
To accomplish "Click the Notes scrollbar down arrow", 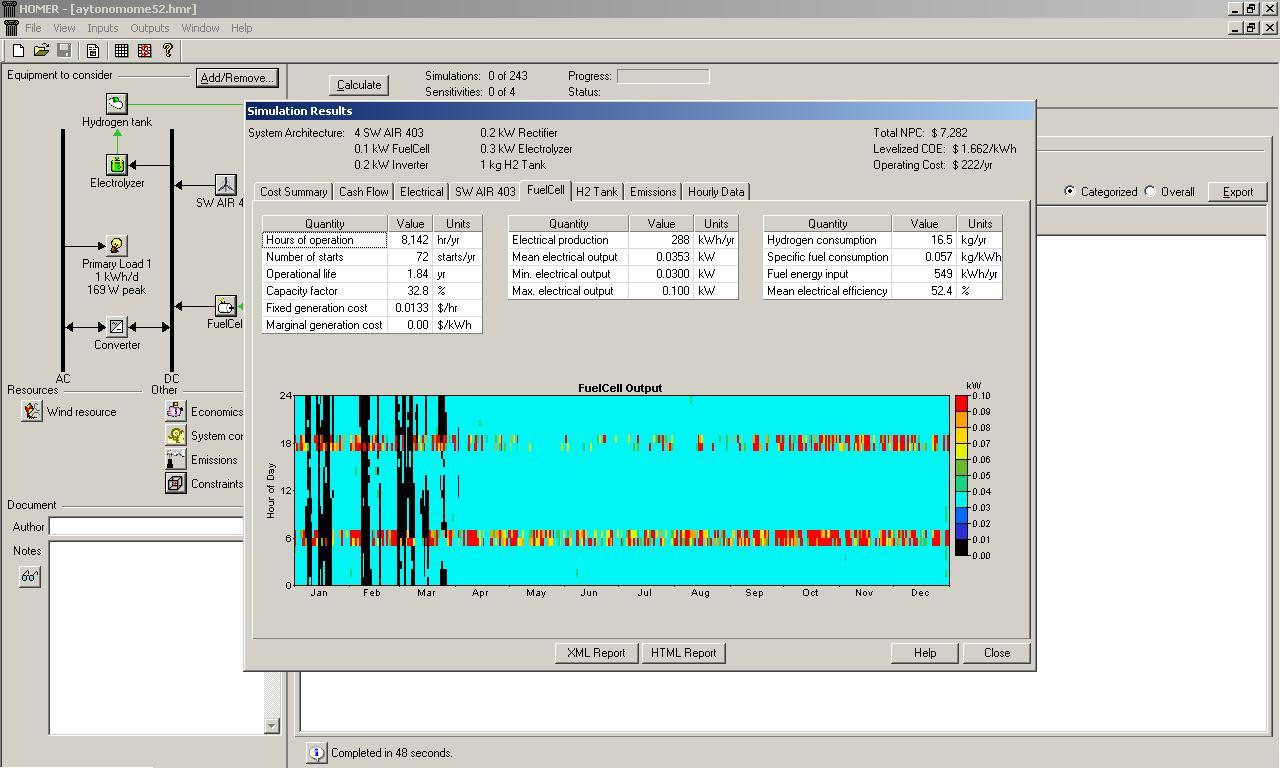I will point(271,726).
